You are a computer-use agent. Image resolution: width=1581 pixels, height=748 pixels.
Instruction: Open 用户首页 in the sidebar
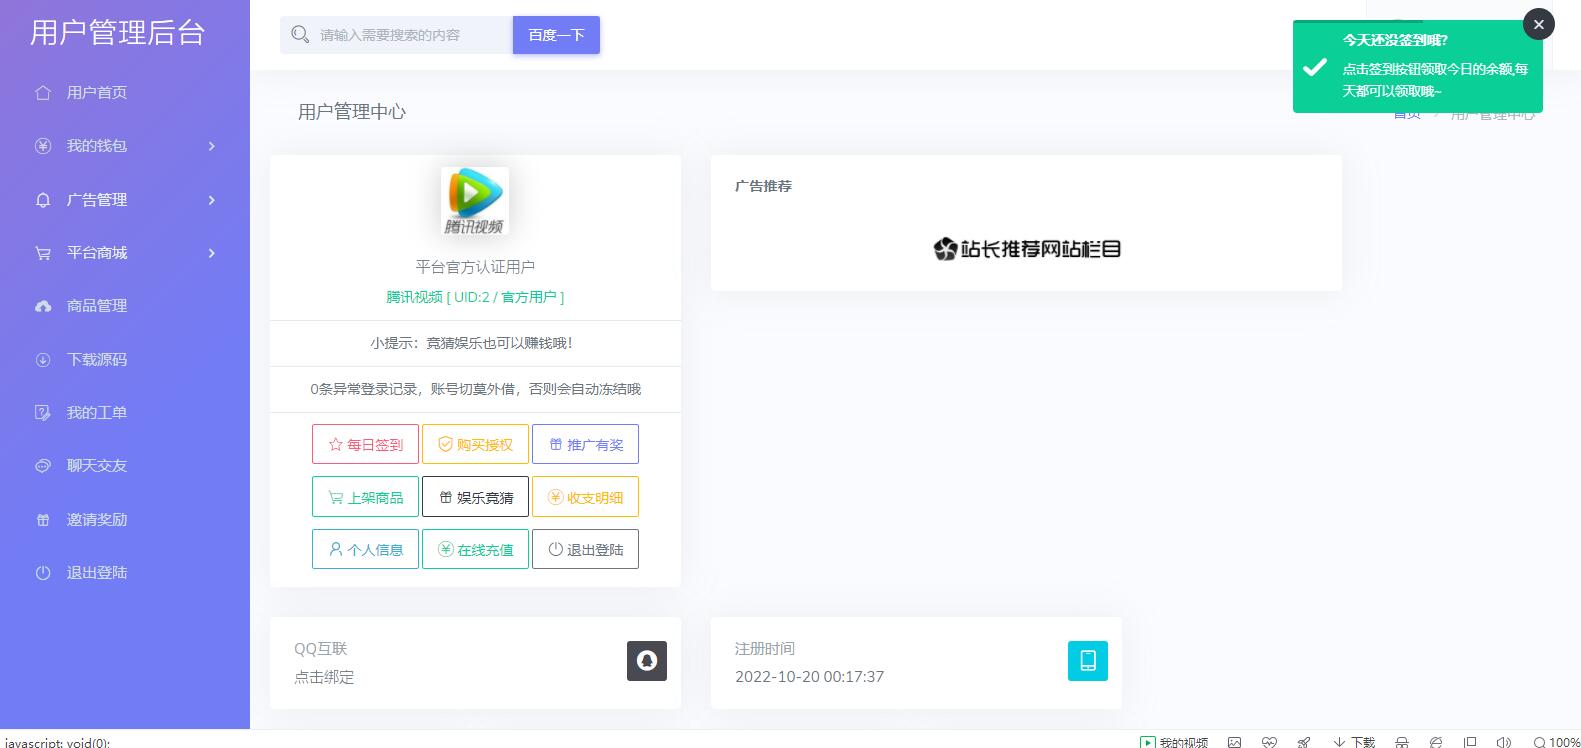(96, 93)
